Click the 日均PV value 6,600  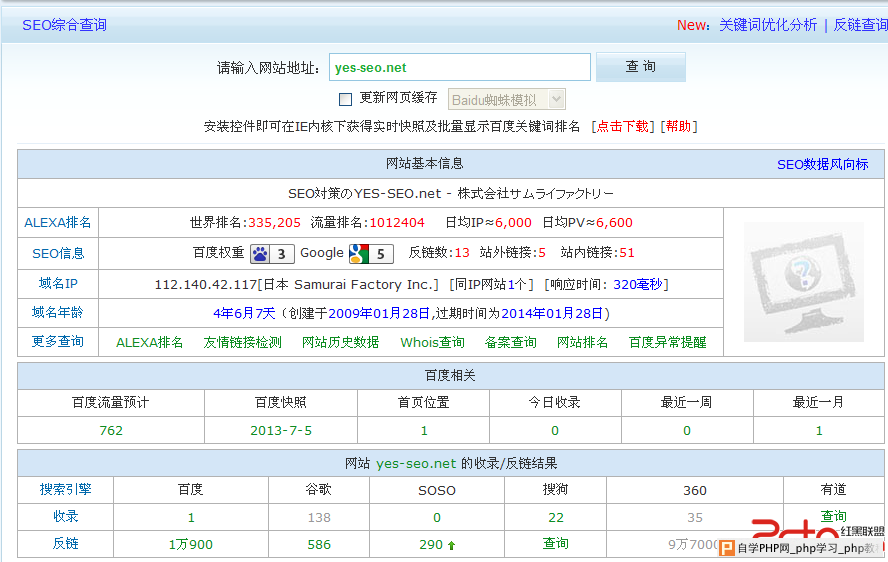tap(614, 223)
